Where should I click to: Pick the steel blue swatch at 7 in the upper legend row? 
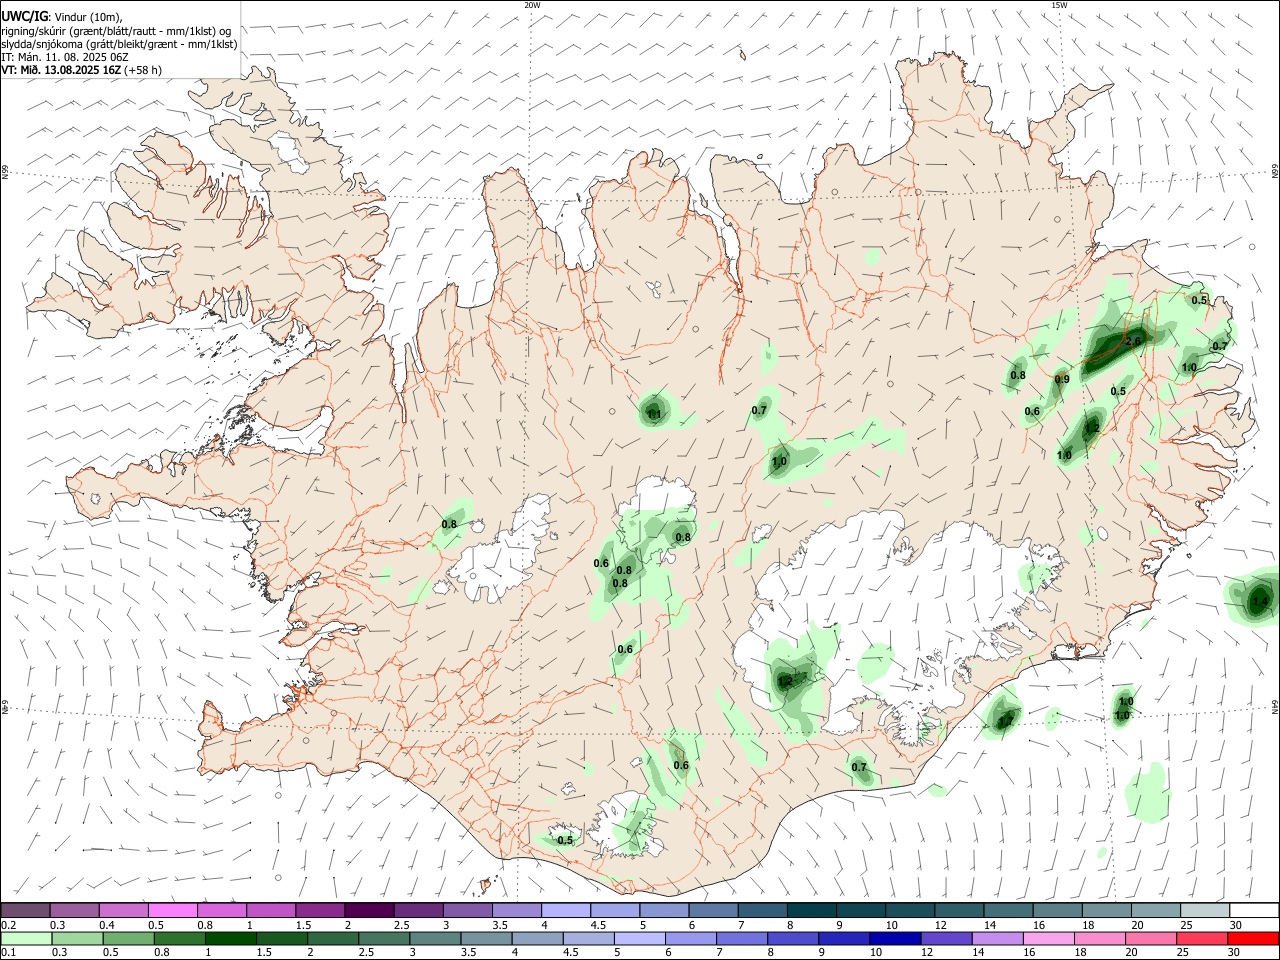pyautogui.click(x=761, y=910)
